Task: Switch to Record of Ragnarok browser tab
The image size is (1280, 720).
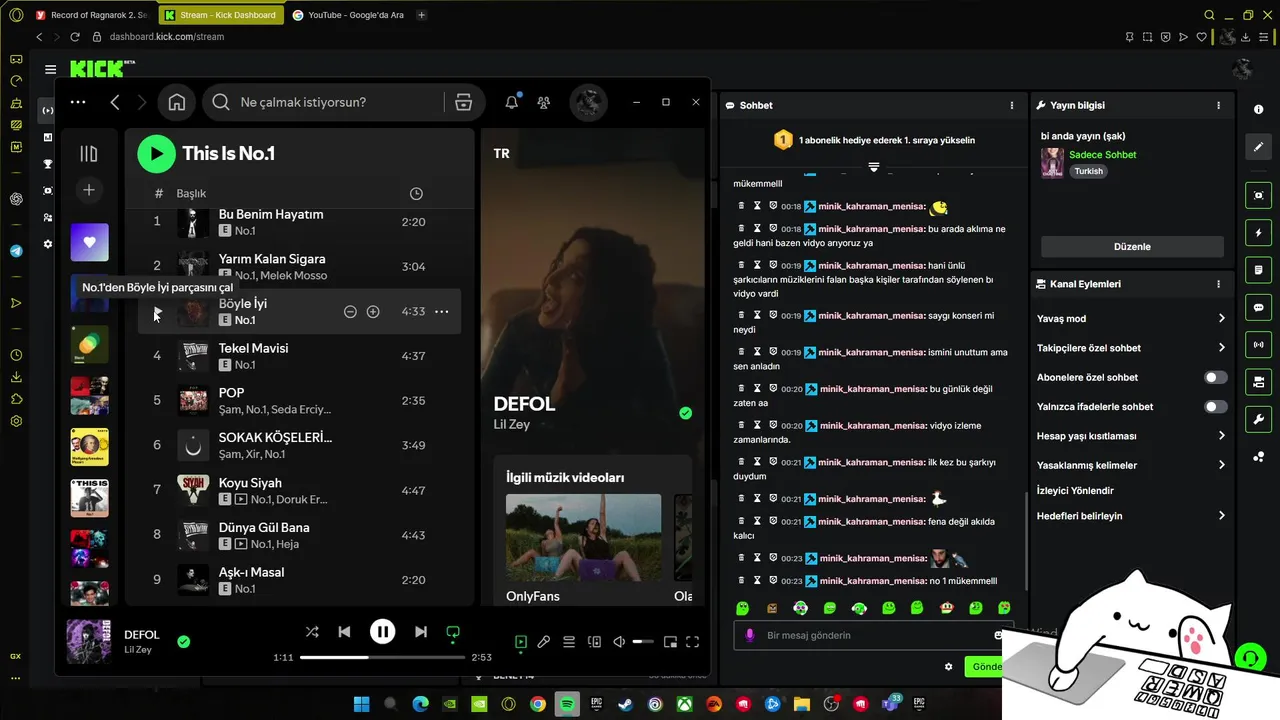Action: coord(91,15)
